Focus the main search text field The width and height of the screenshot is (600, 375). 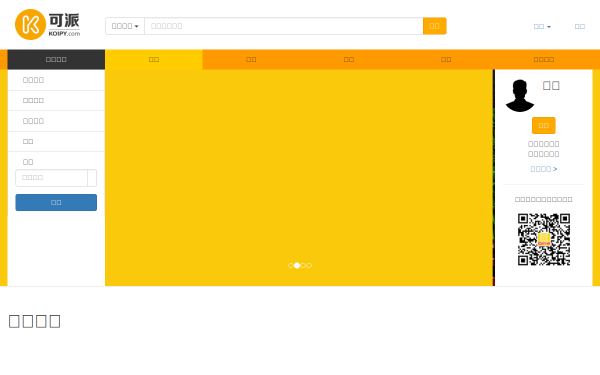(x=284, y=26)
